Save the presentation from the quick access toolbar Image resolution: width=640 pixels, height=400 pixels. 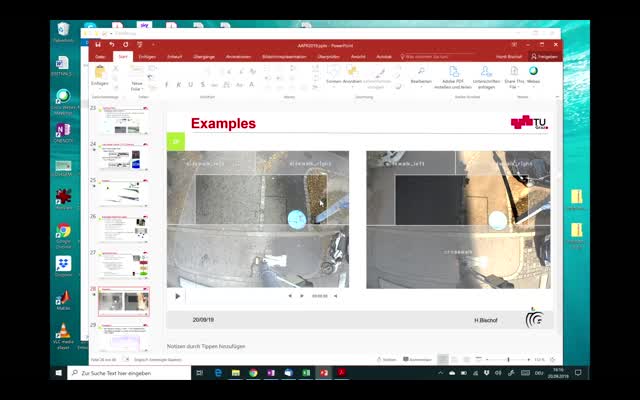tap(98, 44)
